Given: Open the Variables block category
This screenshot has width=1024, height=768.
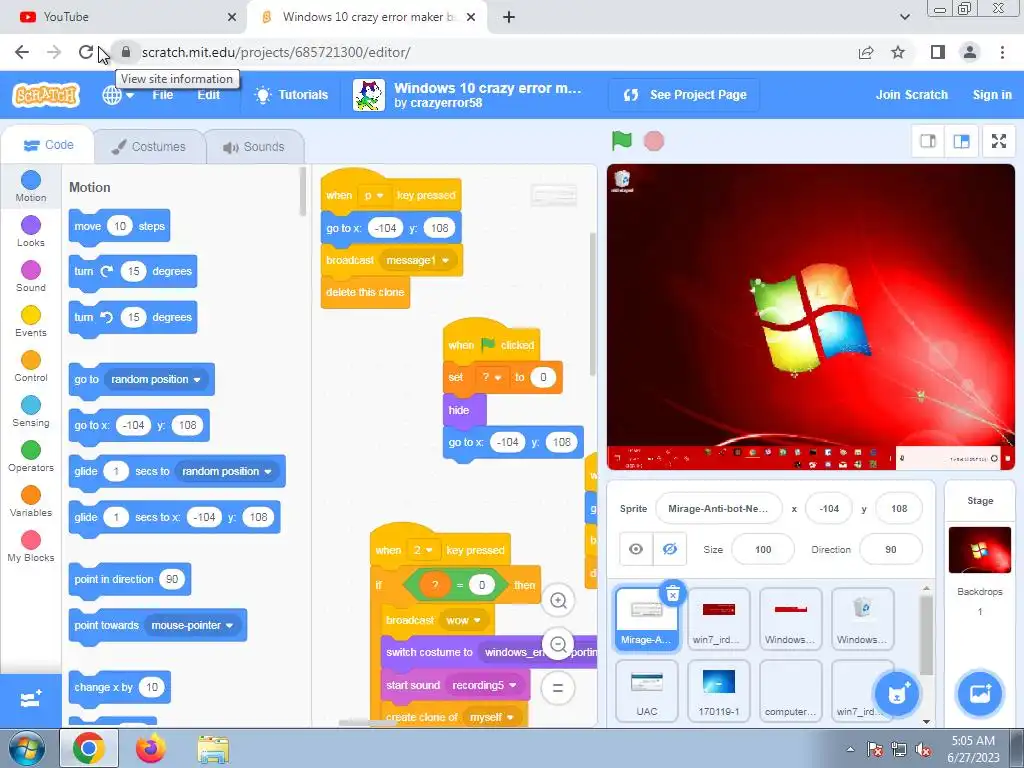Looking at the screenshot, I should click(31, 502).
